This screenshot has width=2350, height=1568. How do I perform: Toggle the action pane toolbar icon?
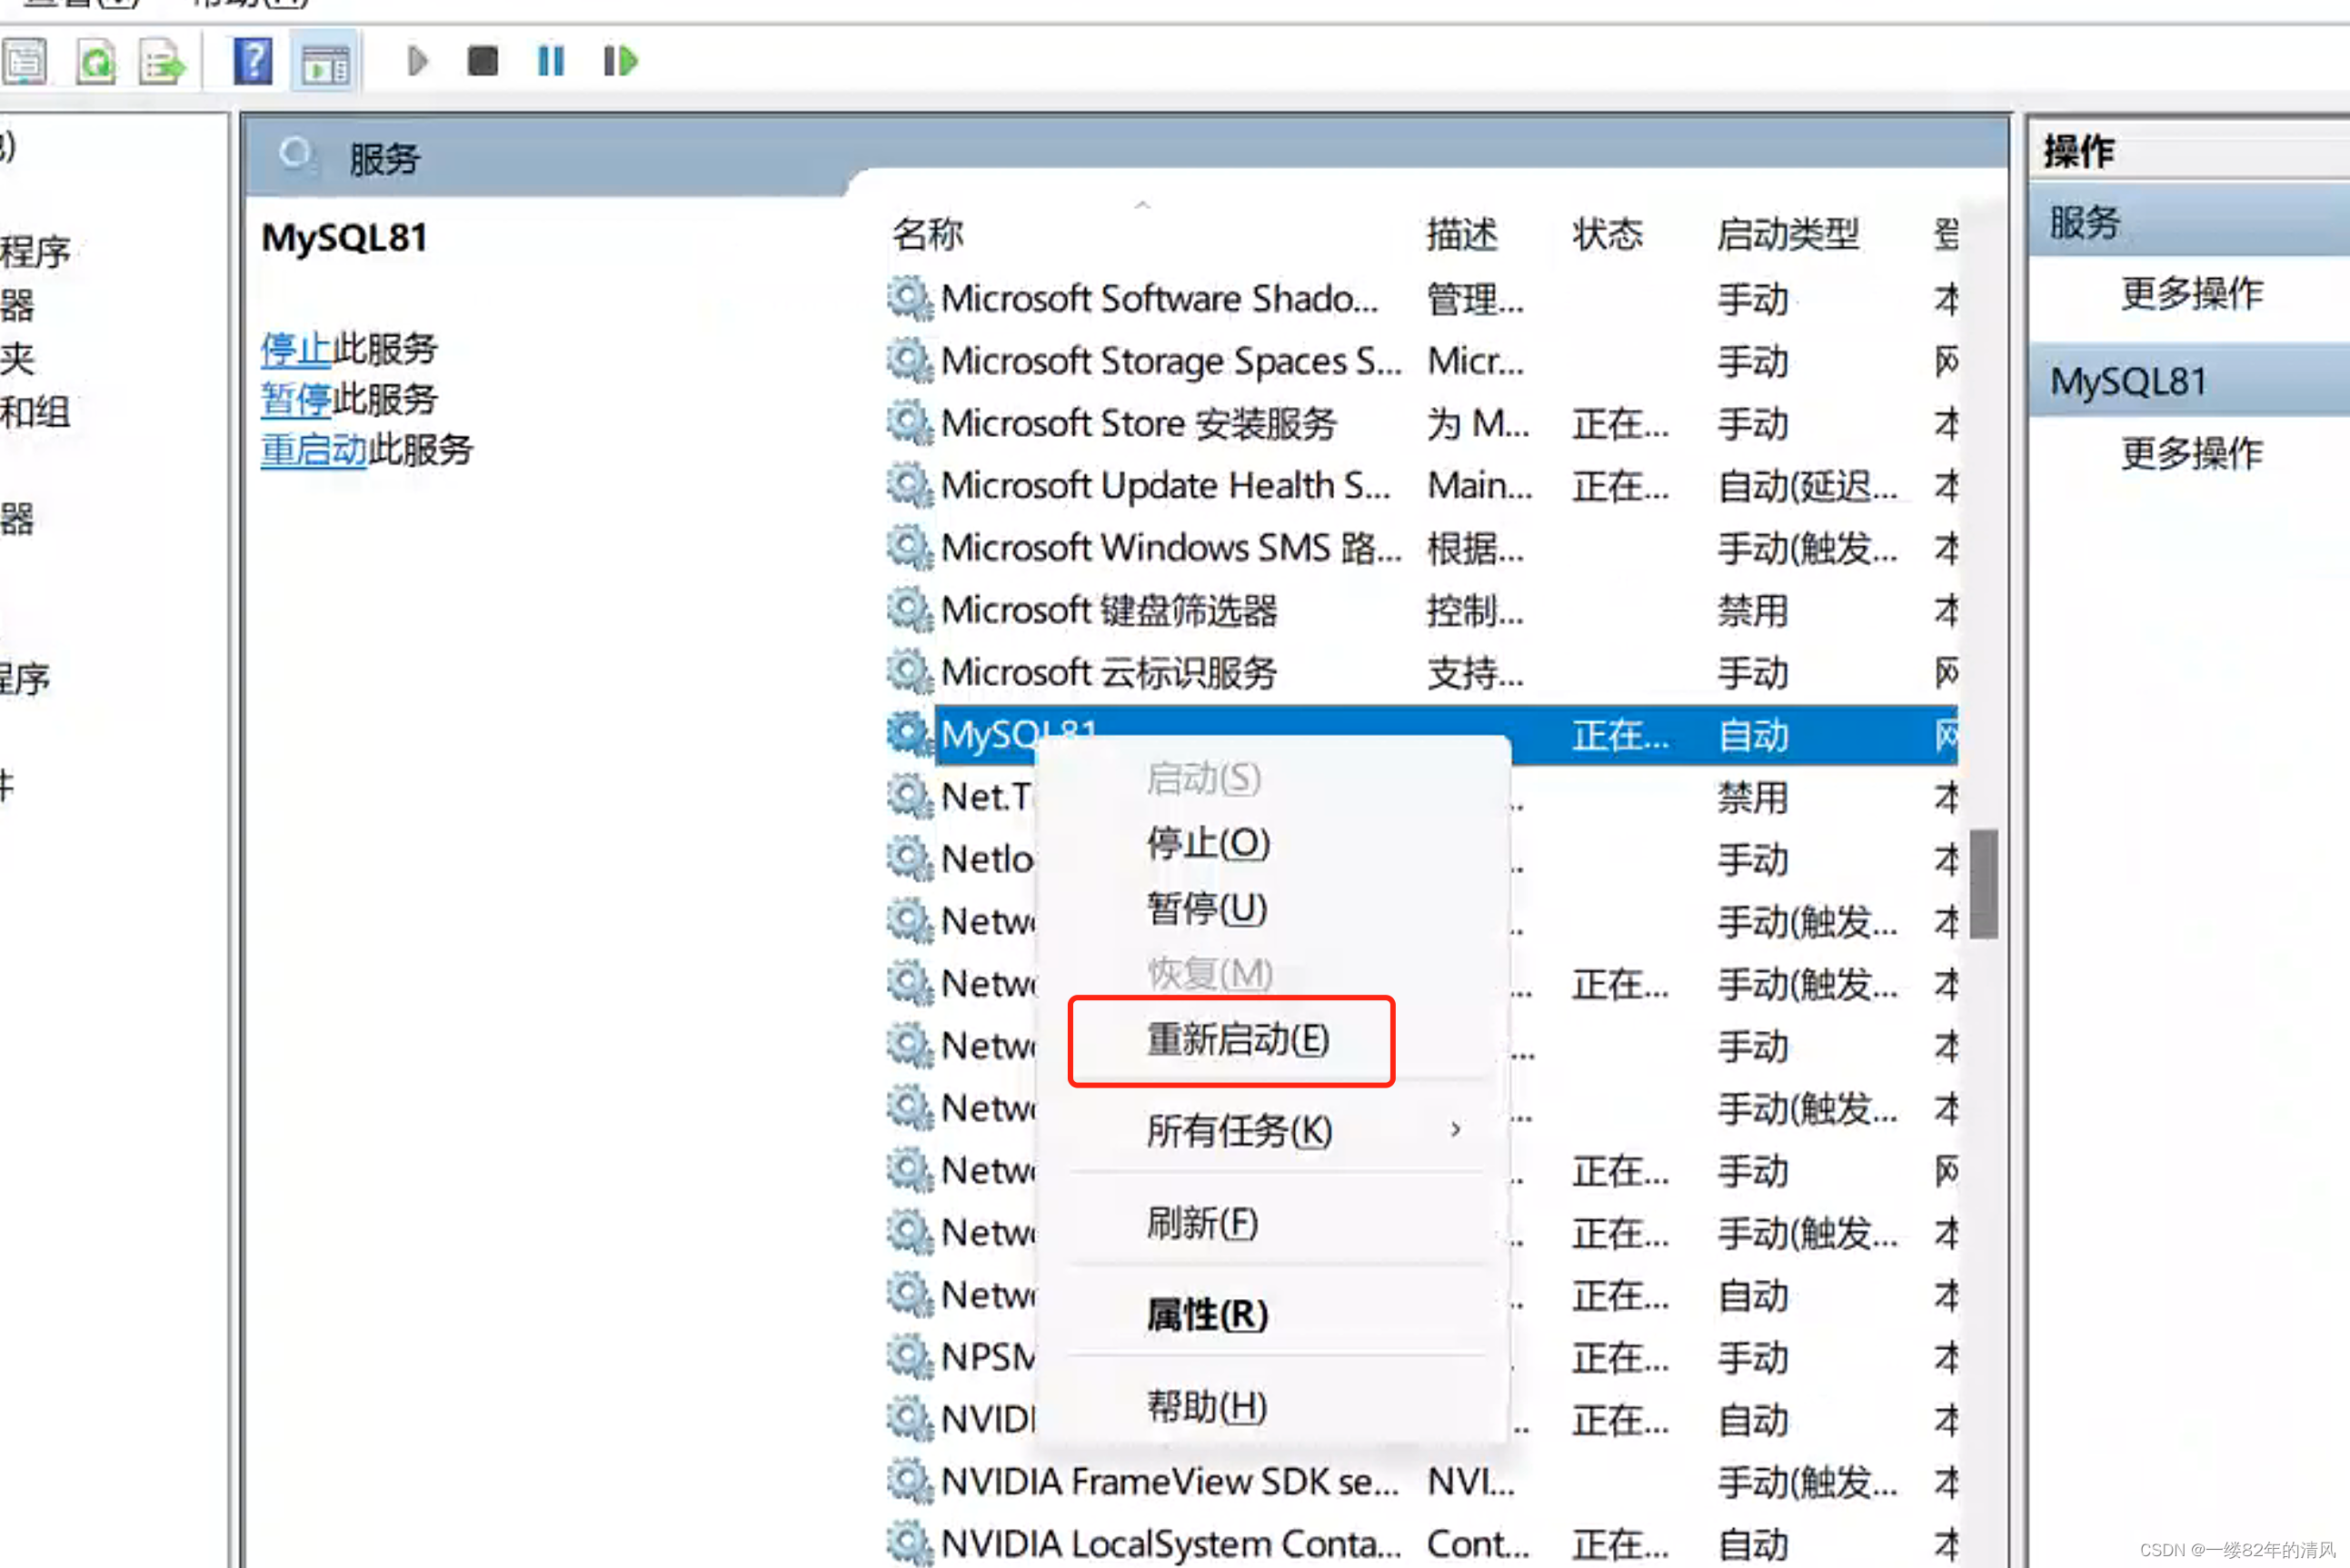point(326,64)
